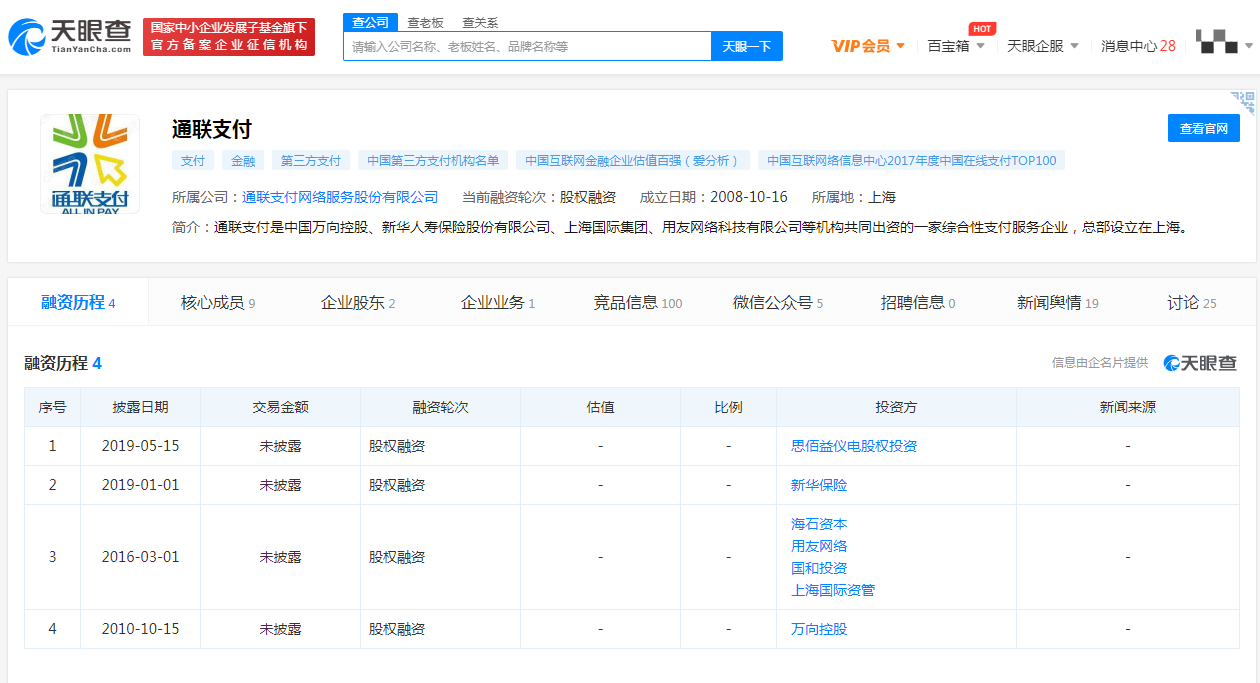
Task: Open investor 海石资本 link
Action: (x=819, y=524)
